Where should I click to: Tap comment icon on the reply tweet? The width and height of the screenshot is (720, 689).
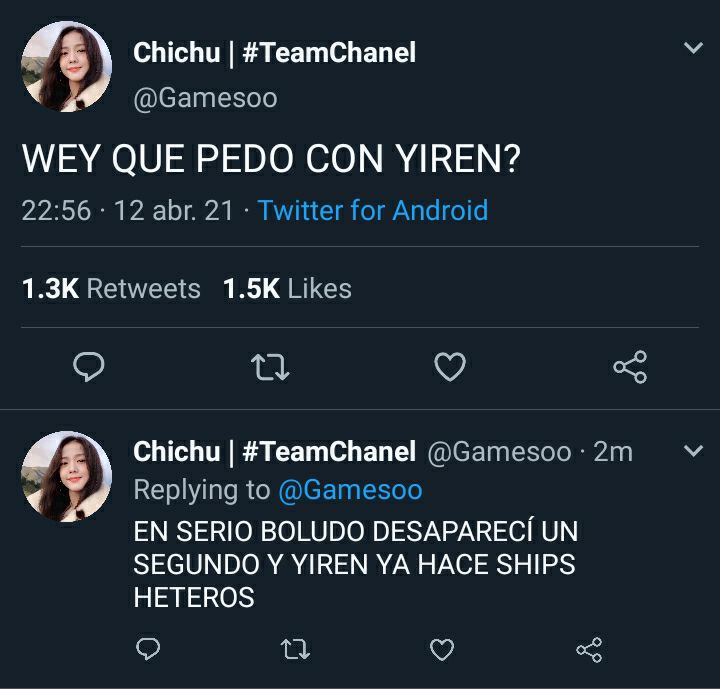pyautogui.click(x=148, y=649)
